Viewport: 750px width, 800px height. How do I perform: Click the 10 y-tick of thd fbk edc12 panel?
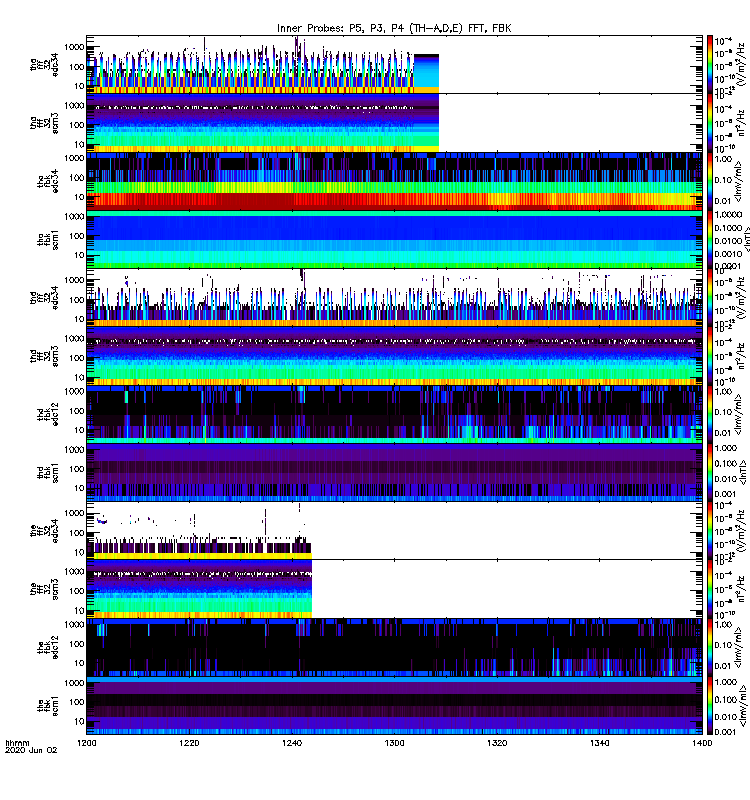click(x=79, y=430)
